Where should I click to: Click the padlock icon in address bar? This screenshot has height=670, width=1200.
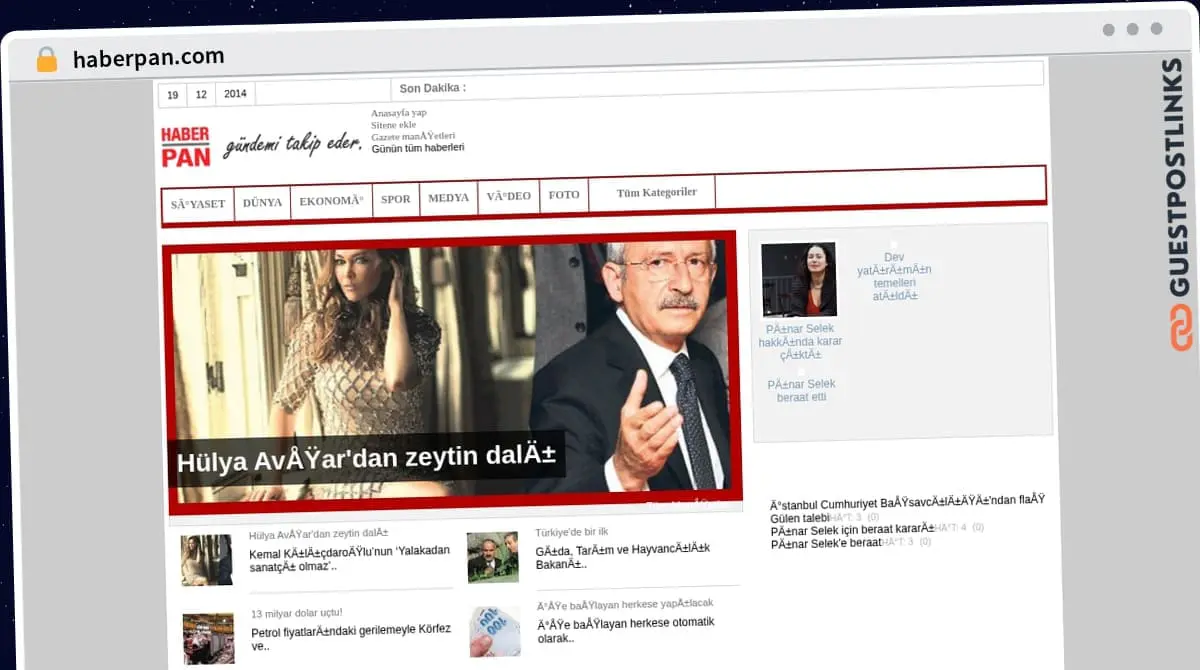(47, 59)
